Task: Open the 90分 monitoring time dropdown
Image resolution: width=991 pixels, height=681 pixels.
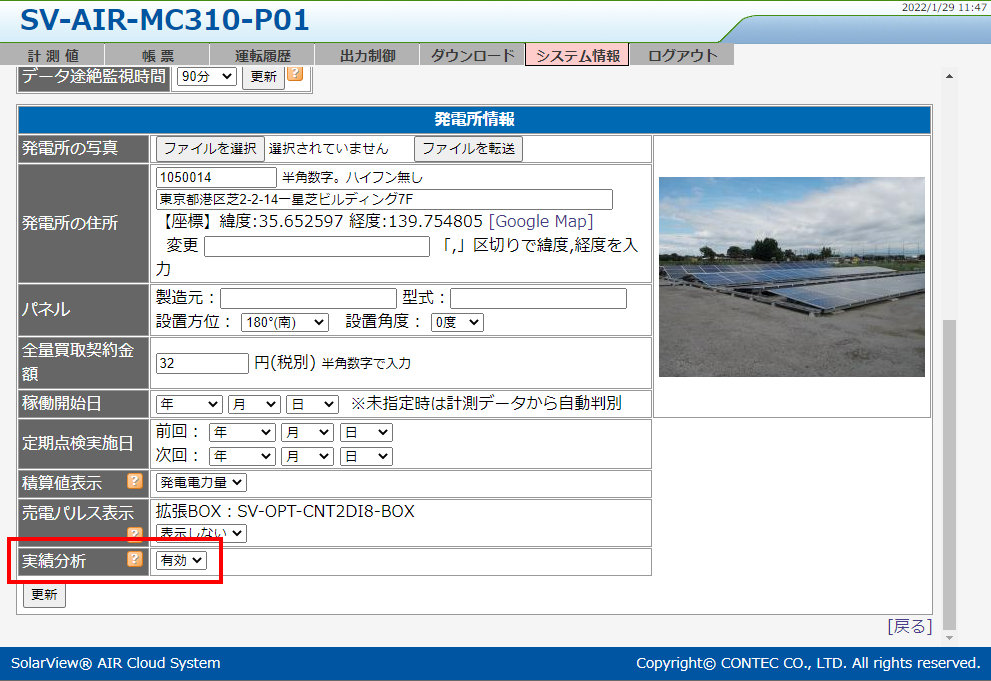Action: [207, 76]
